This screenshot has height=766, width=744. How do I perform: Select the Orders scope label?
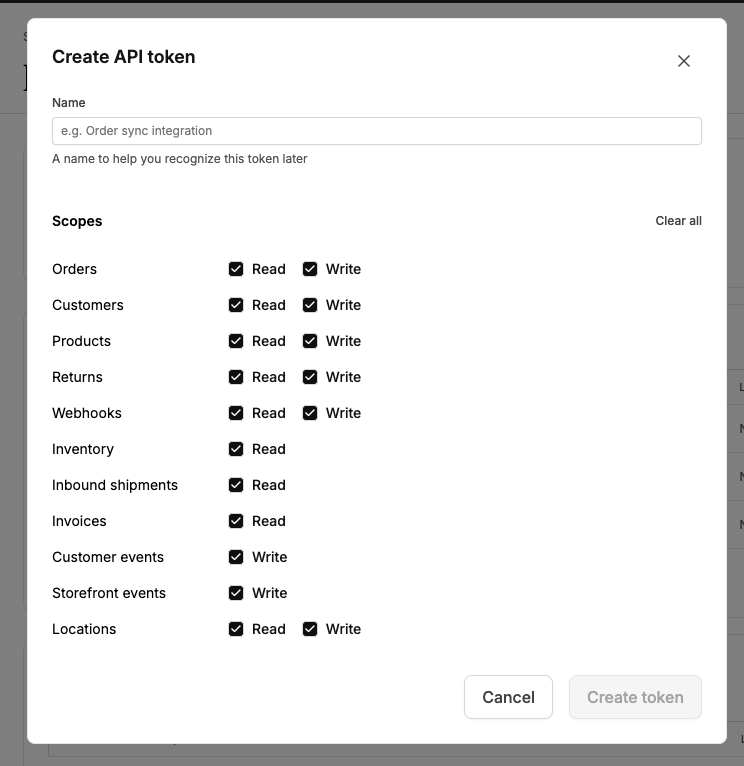[x=74, y=269]
